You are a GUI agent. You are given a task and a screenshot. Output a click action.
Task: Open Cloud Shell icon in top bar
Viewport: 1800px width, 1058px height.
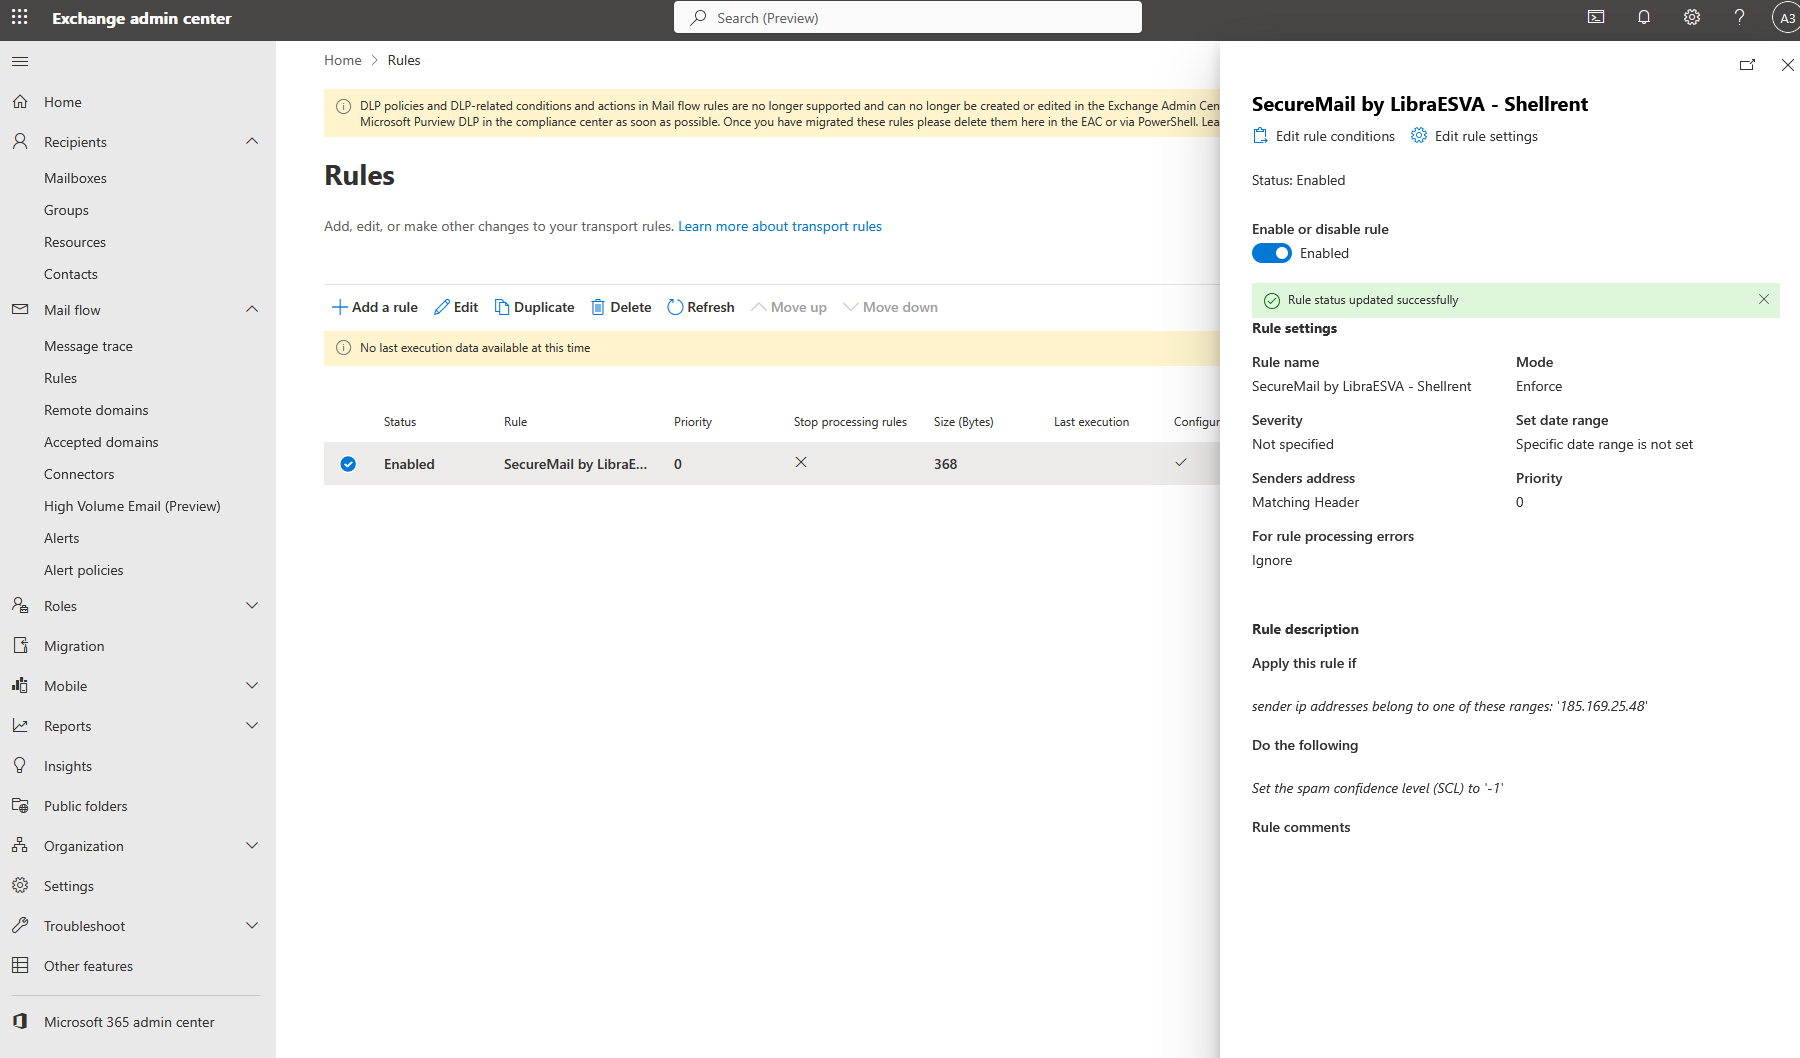[1596, 17]
